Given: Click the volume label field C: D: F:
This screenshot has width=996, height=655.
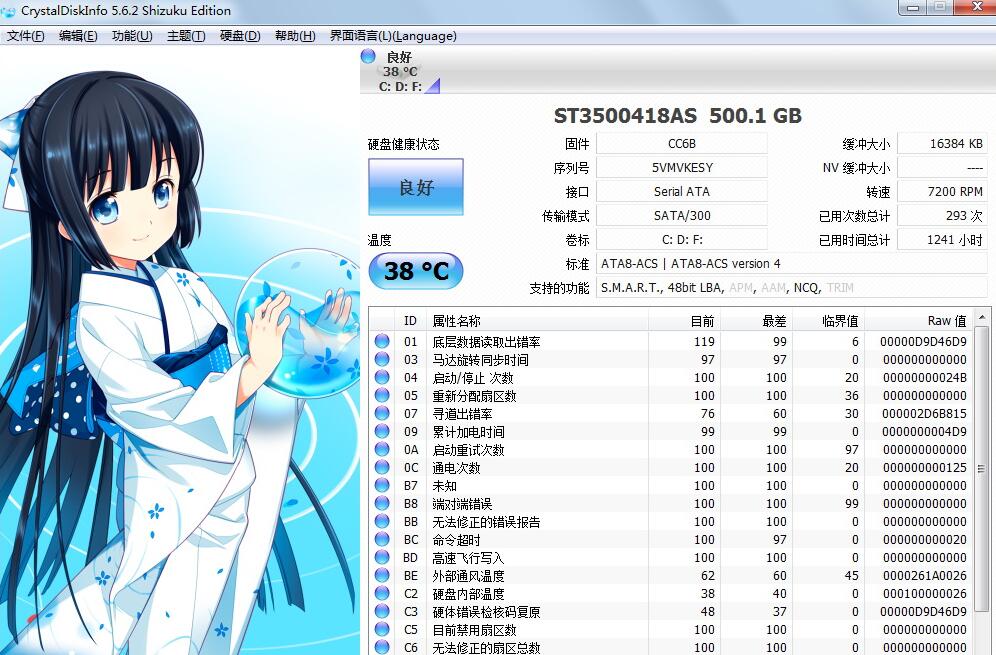Looking at the screenshot, I should (x=682, y=240).
